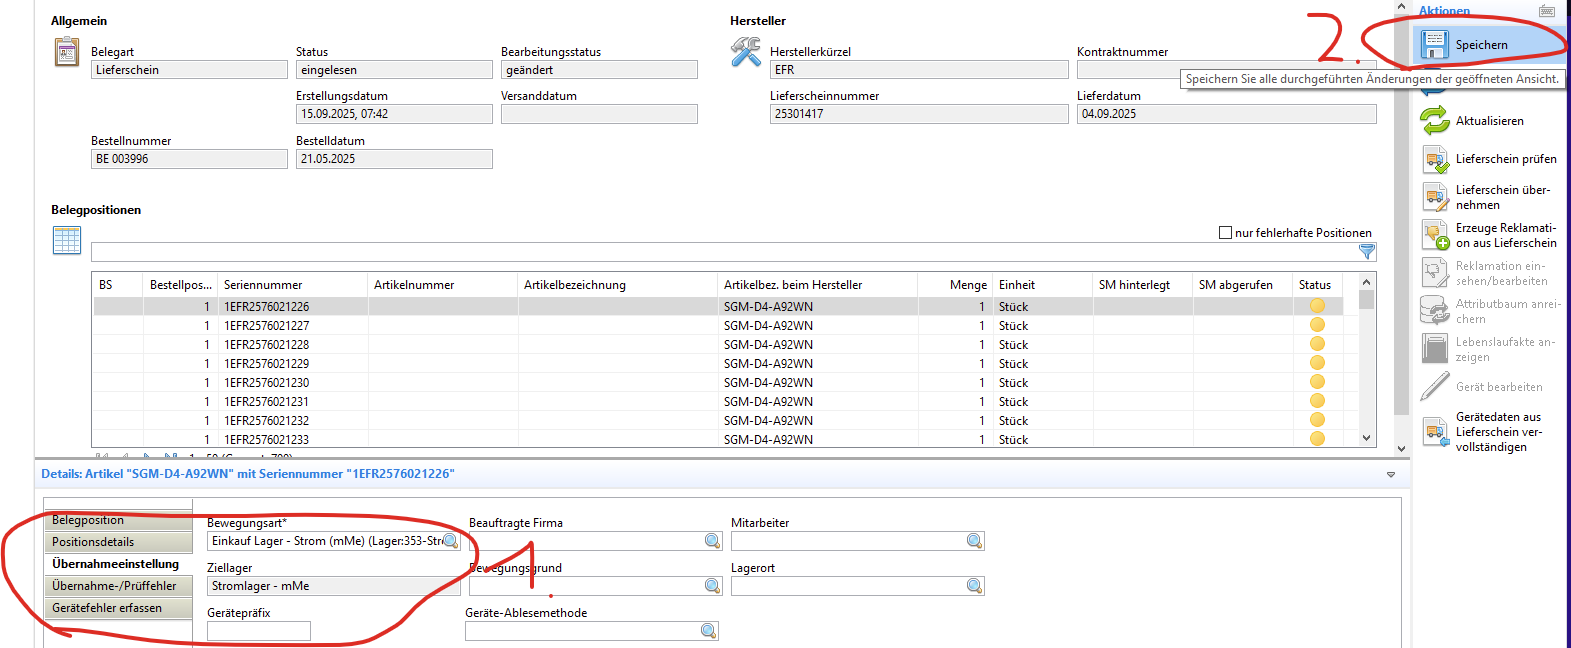Viewport: 1571px width, 648px height.
Task: Enable nur fehlerhafte Positionen checkbox
Action: tap(1225, 233)
